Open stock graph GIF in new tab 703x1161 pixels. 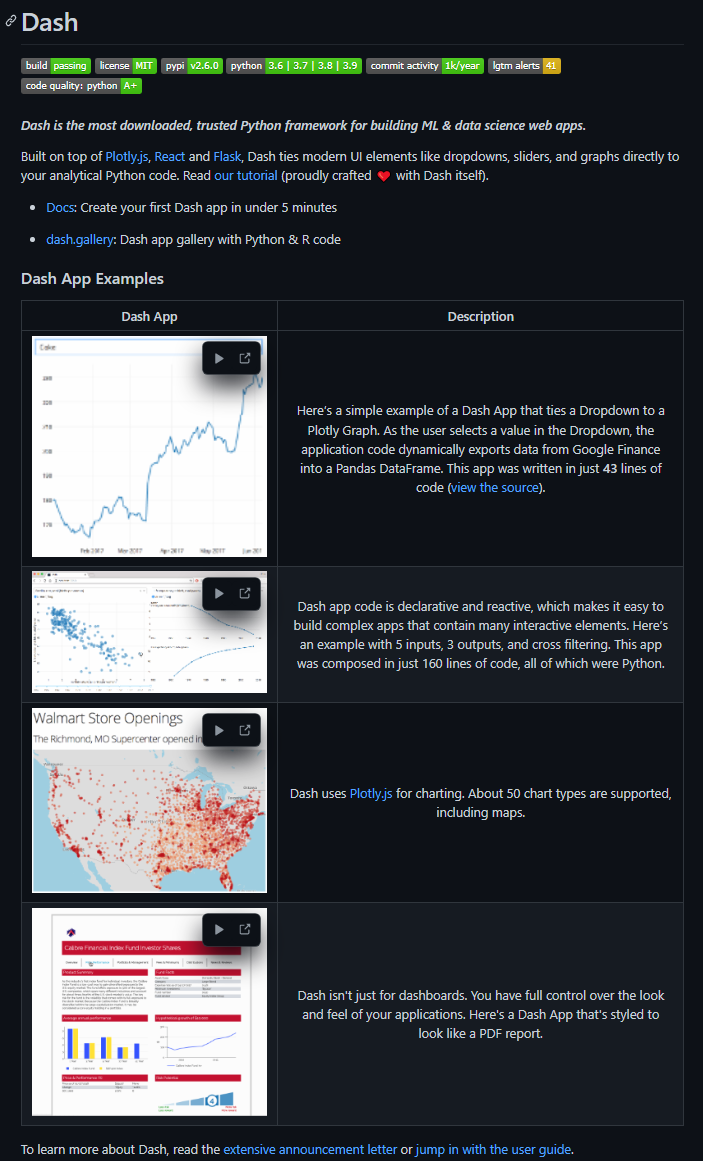pos(244,358)
